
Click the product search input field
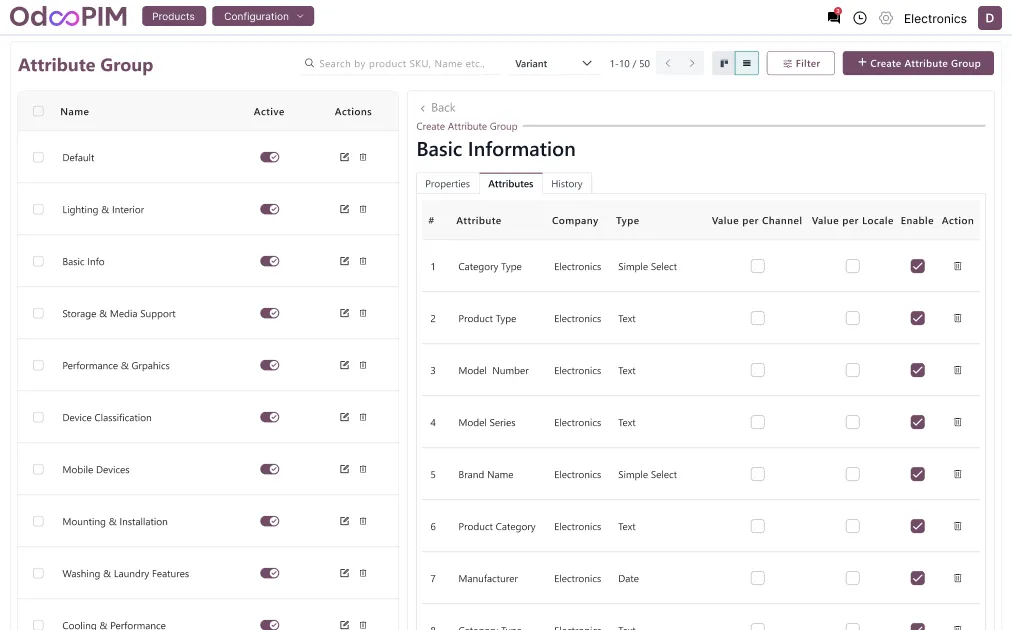click(405, 64)
